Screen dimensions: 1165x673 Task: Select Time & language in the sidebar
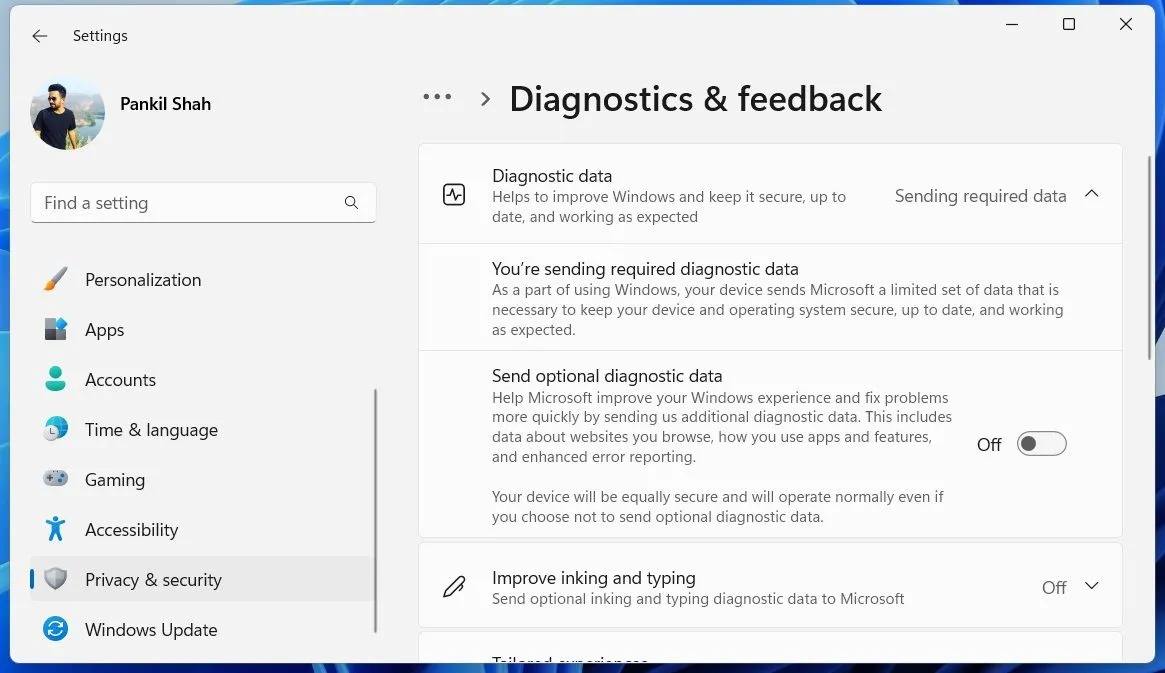(151, 430)
